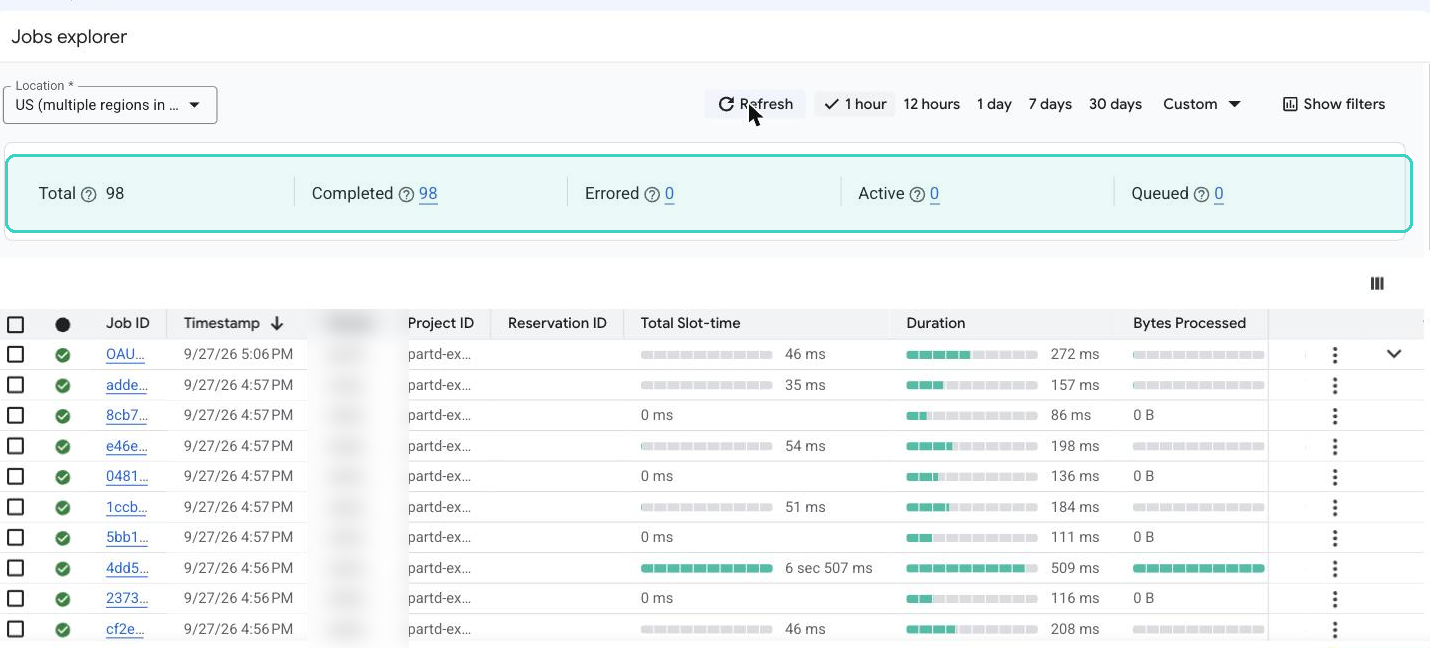Select checkbox for job 5bb1...
The image size is (1430, 648).
click(15, 537)
